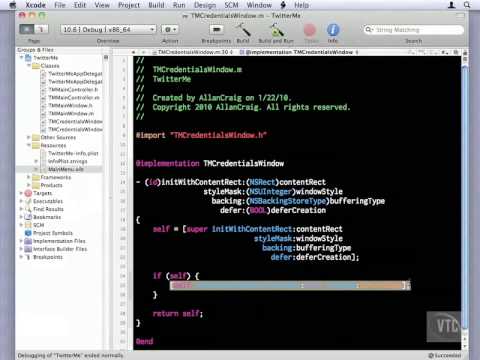This screenshot has height=360, width=480.
Task: Open the SCM menu
Action: coord(231,5)
